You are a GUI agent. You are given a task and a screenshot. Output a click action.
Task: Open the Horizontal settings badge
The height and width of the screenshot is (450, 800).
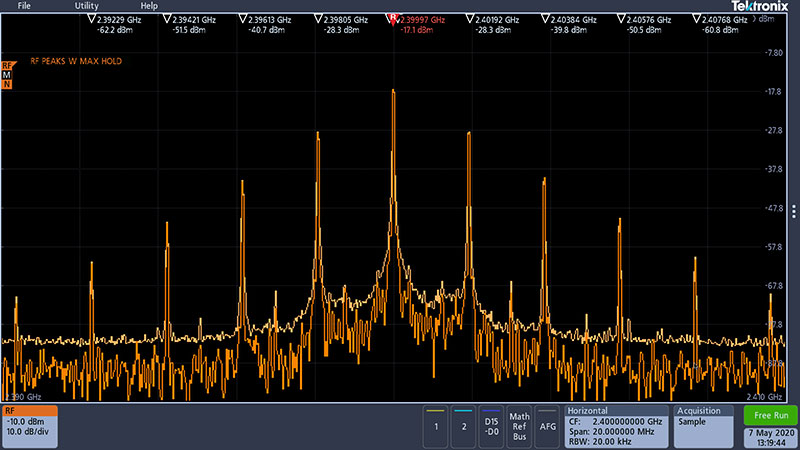pos(615,426)
